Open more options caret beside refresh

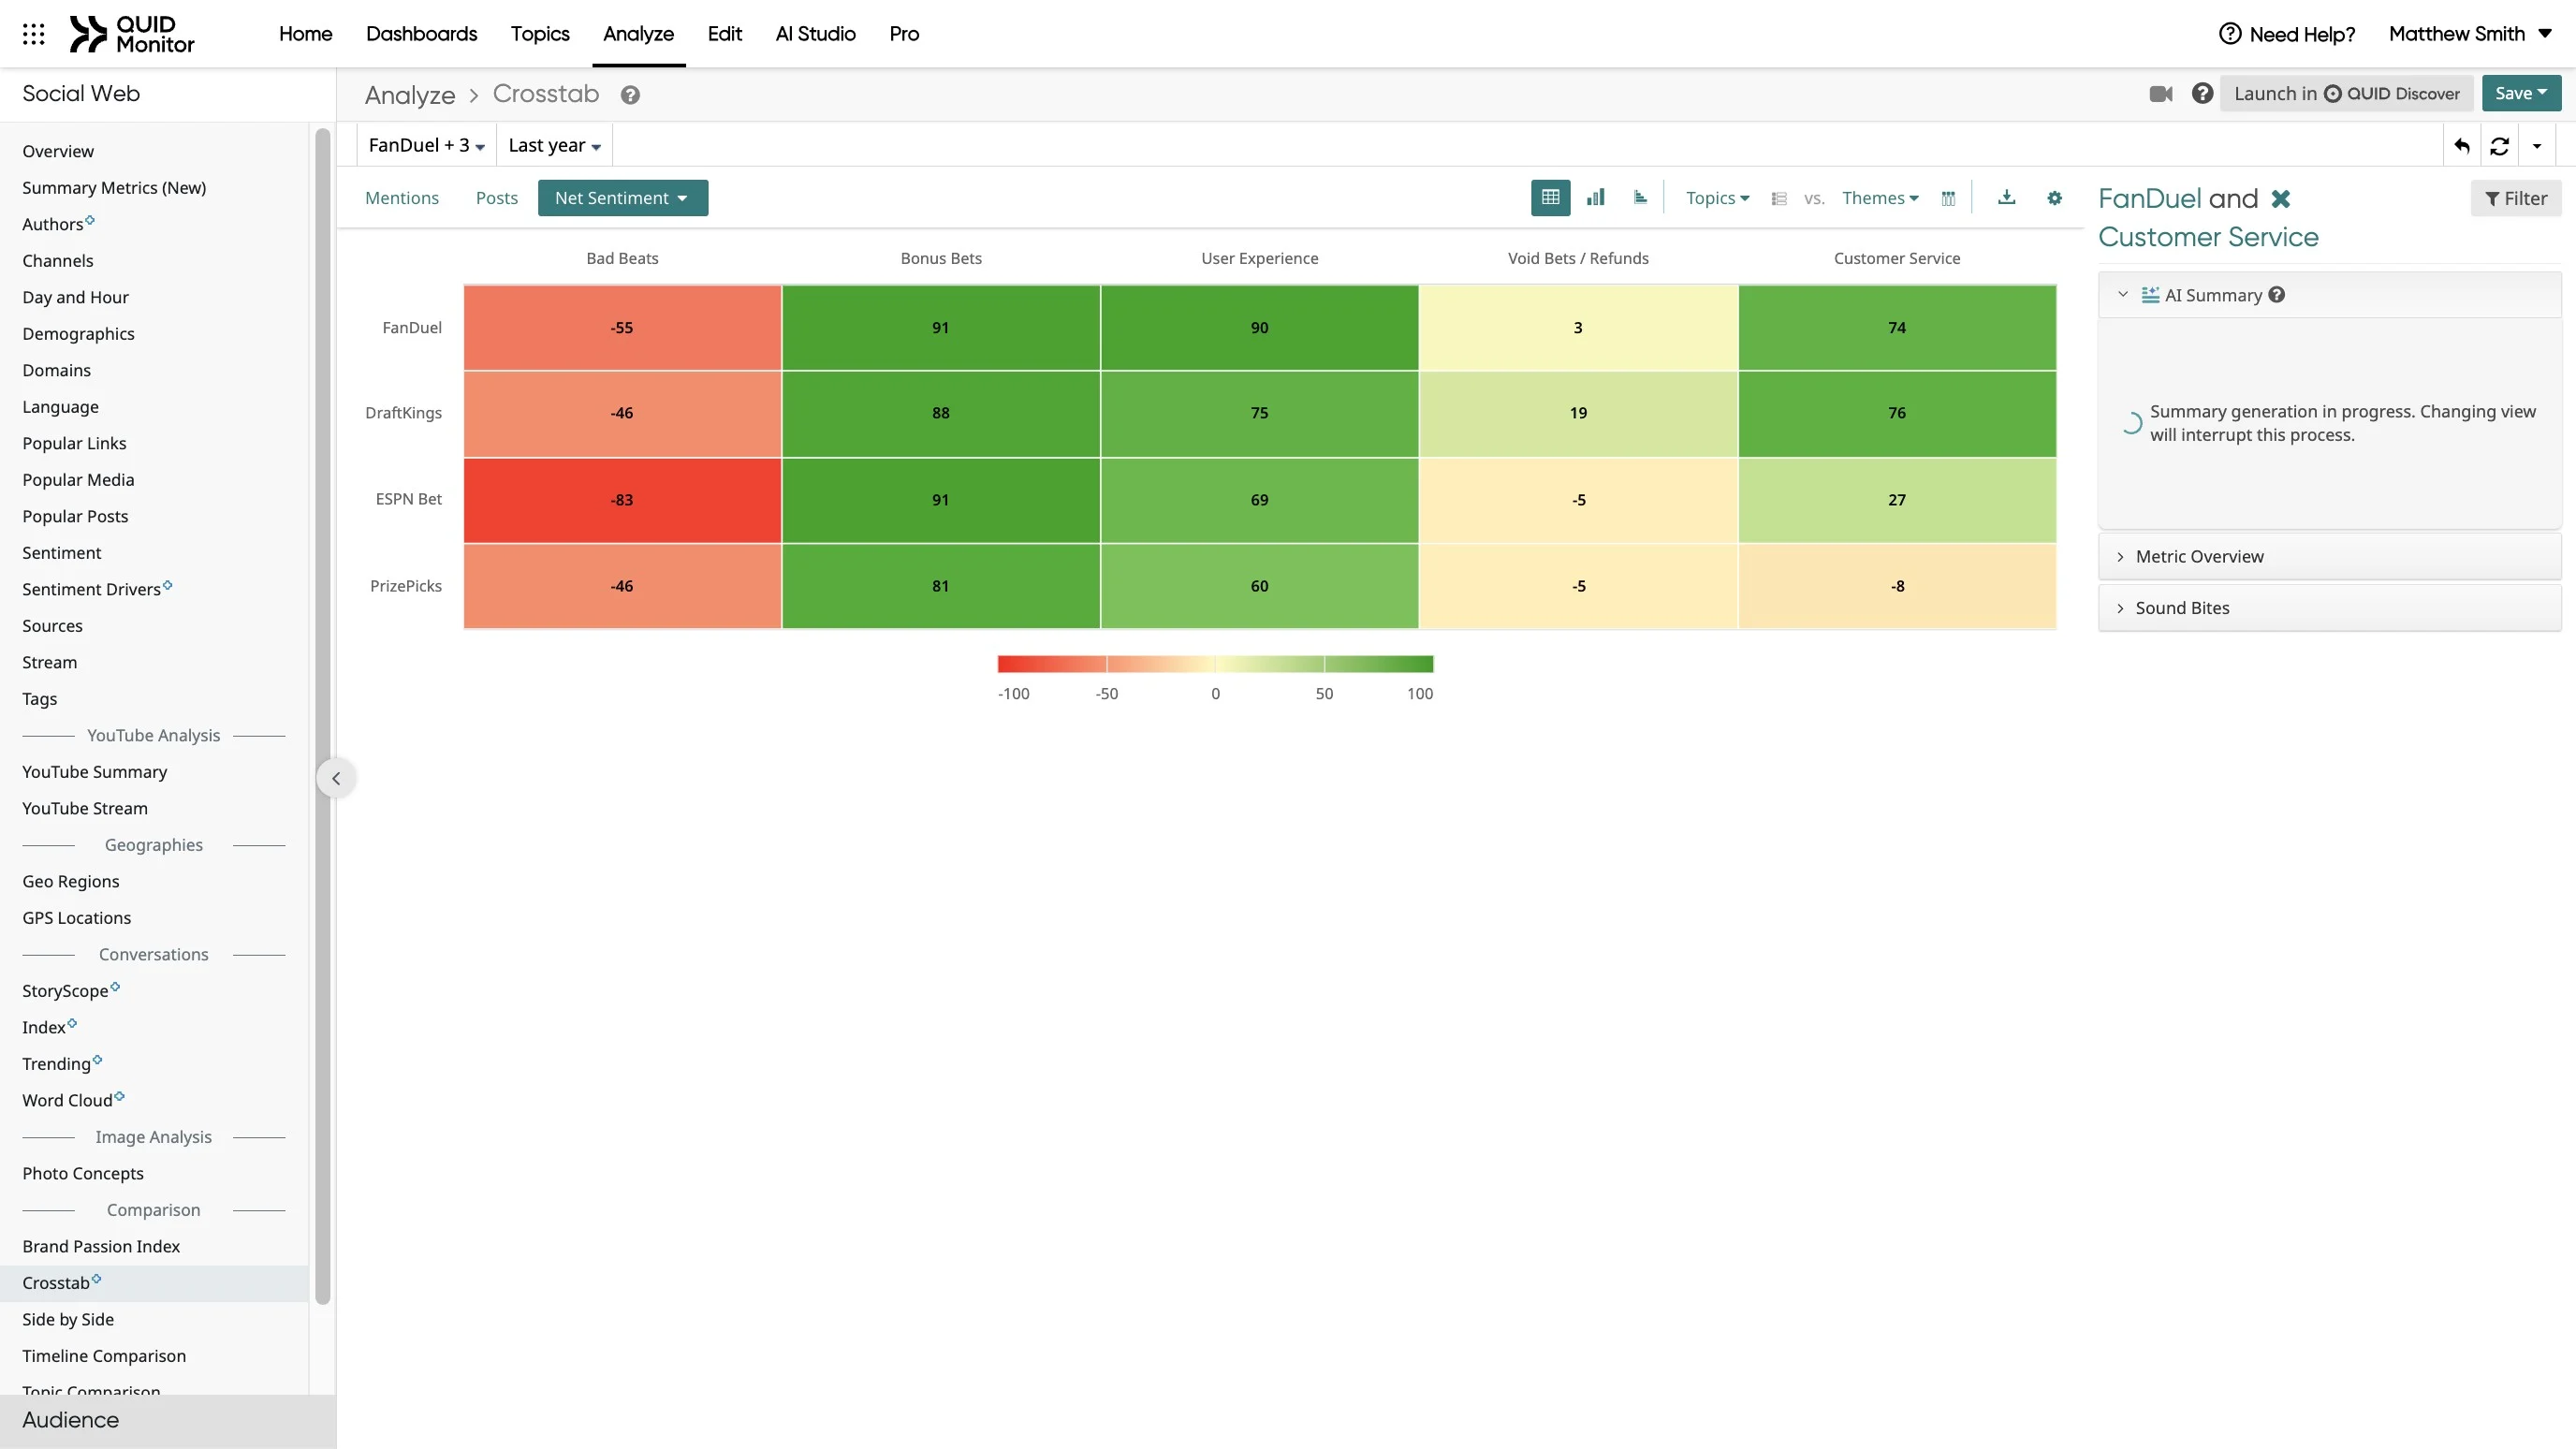click(x=2537, y=146)
